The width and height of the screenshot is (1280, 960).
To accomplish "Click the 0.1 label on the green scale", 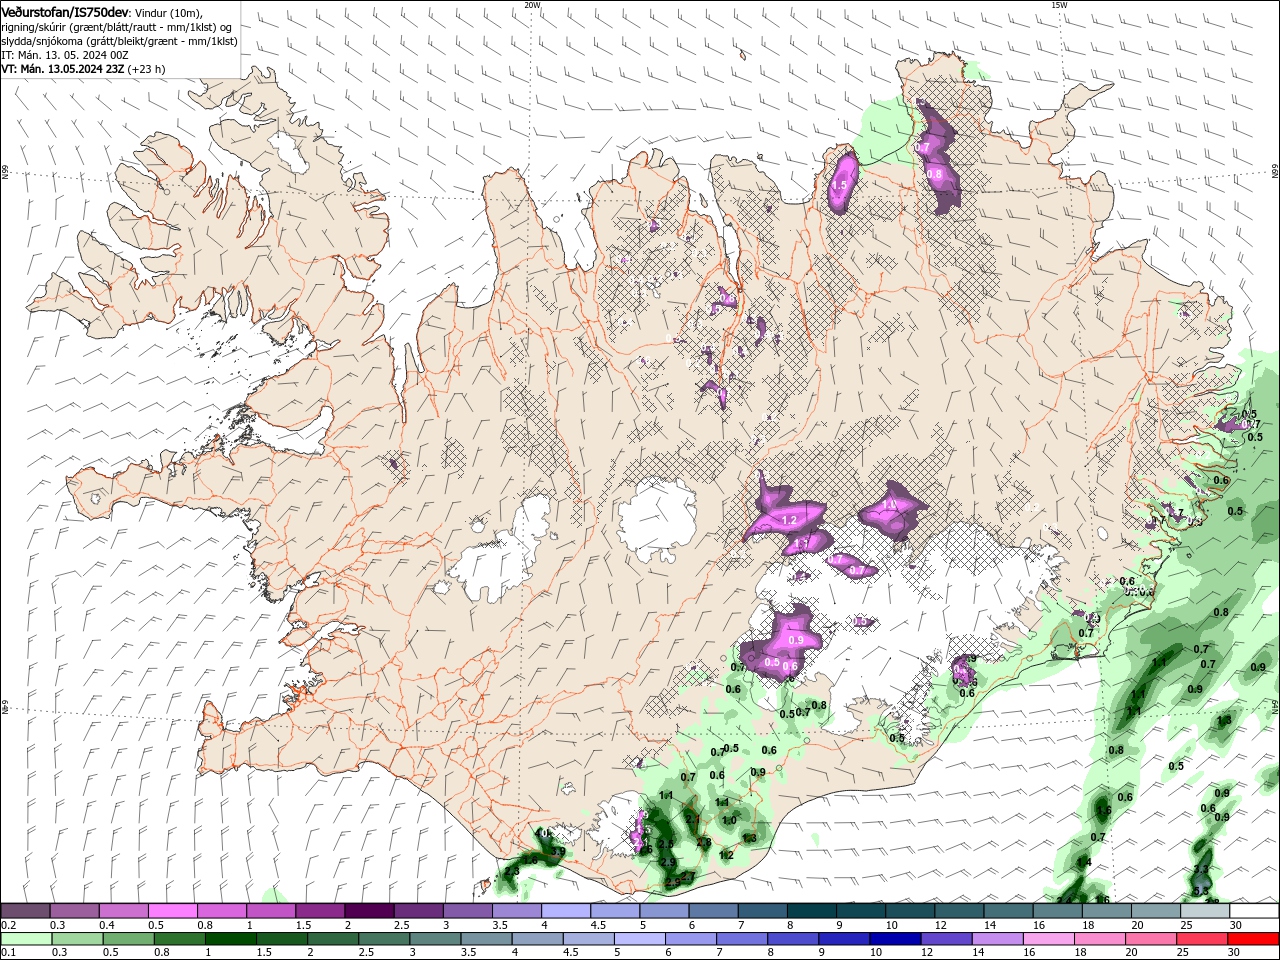I will (x=8, y=953).
